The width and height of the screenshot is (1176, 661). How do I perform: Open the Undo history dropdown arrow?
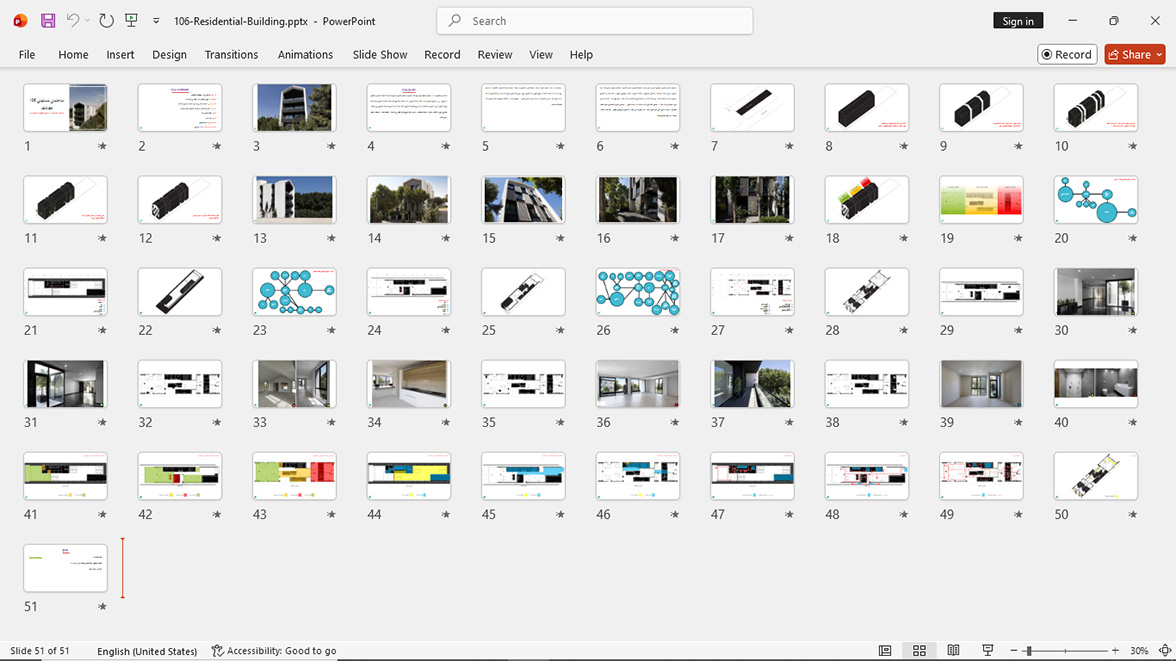pyautogui.click(x=87, y=21)
